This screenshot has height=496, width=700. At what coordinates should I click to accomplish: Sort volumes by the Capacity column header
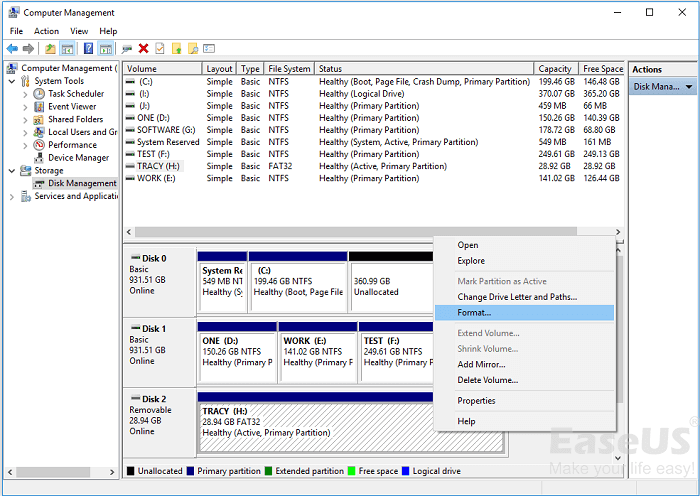tap(556, 69)
